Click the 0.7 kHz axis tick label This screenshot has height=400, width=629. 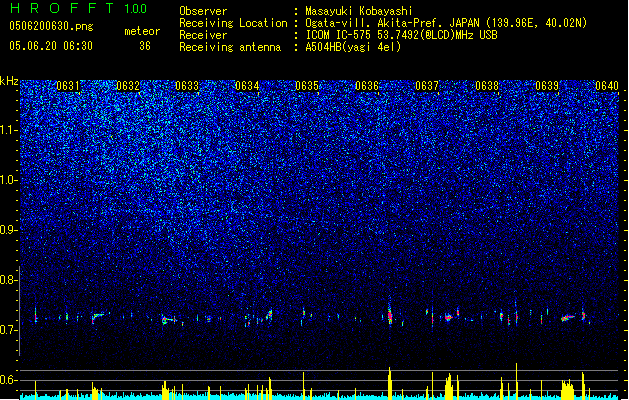coord(8,330)
